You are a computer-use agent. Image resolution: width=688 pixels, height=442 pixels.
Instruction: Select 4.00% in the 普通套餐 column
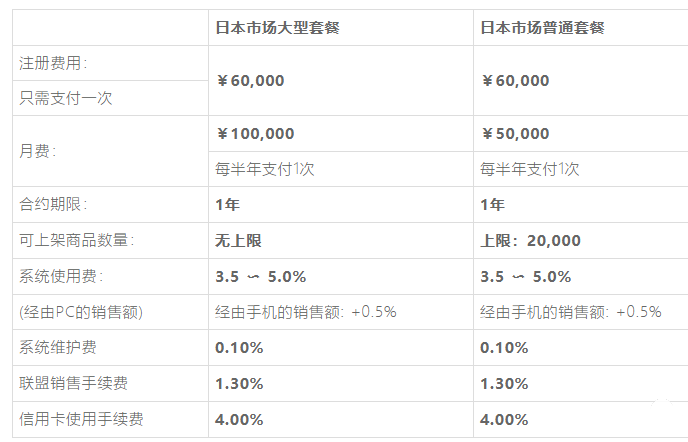tap(504, 419)
